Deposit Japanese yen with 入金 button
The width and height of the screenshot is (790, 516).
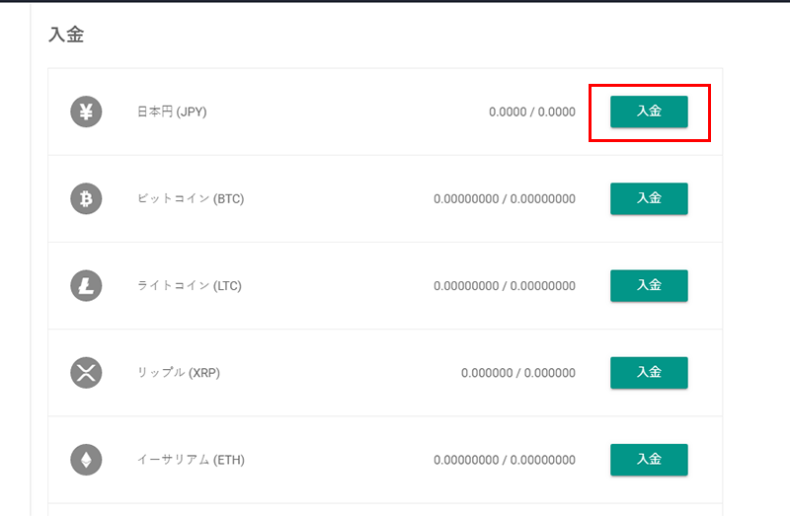coord(649,111)
